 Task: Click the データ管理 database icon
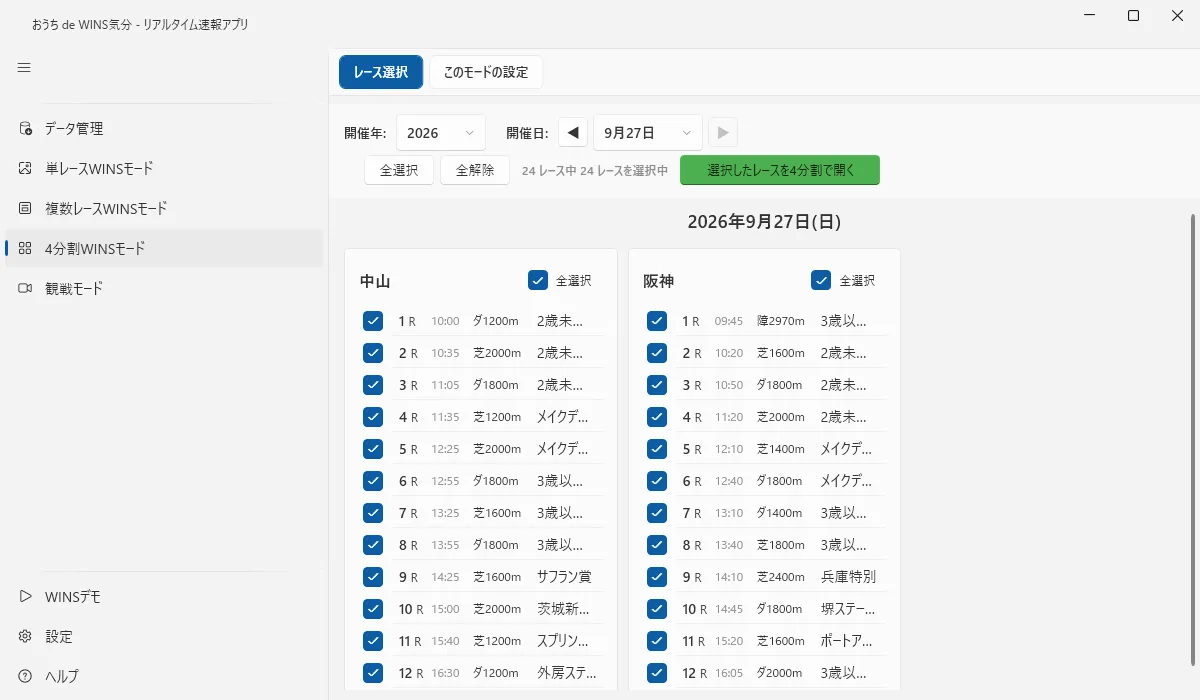26,129
